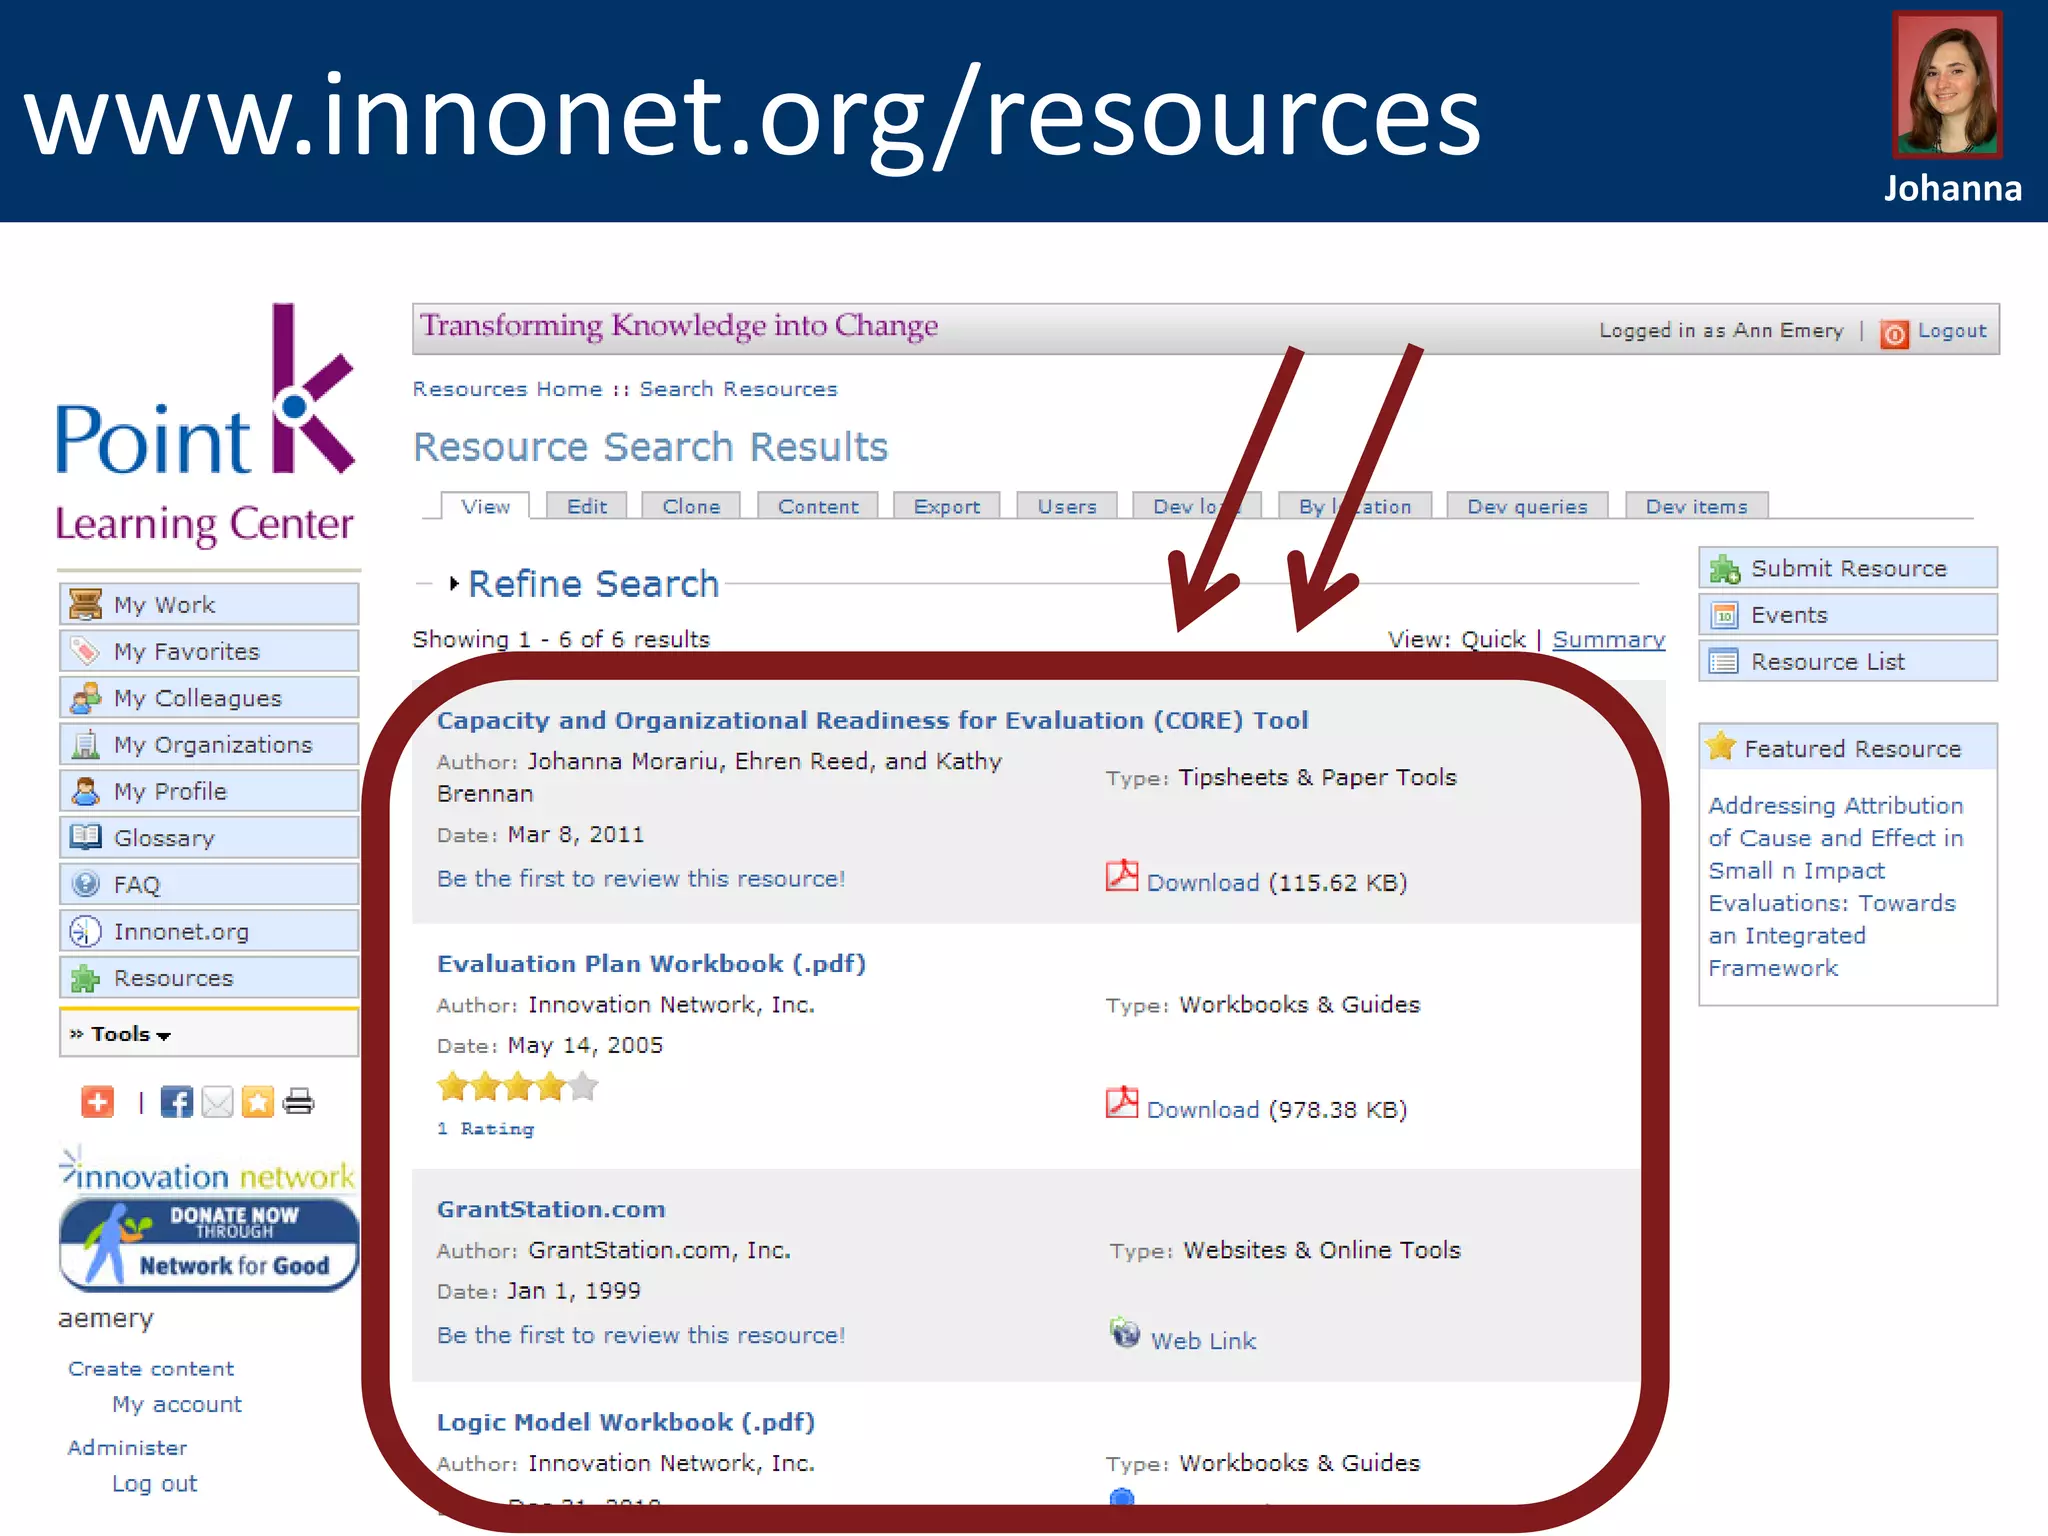2048x1536 pixels.
Task: Open My Work from sidebar icon
Action: click(x=85, y=605)
